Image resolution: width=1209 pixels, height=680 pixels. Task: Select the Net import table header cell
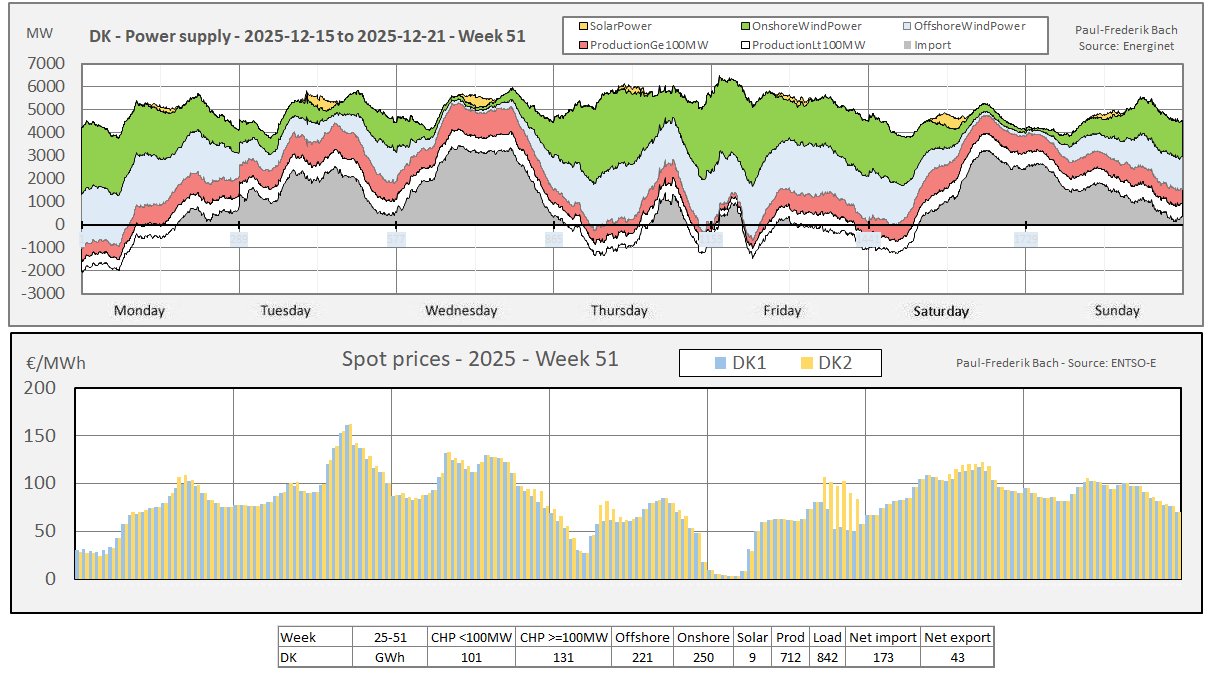(883, 637)
